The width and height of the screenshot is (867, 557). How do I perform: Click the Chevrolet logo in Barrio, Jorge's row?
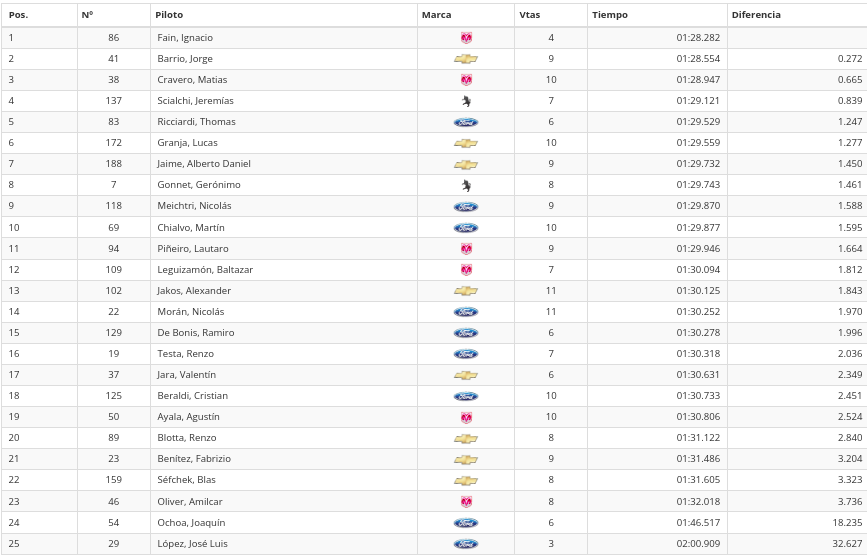466,59
